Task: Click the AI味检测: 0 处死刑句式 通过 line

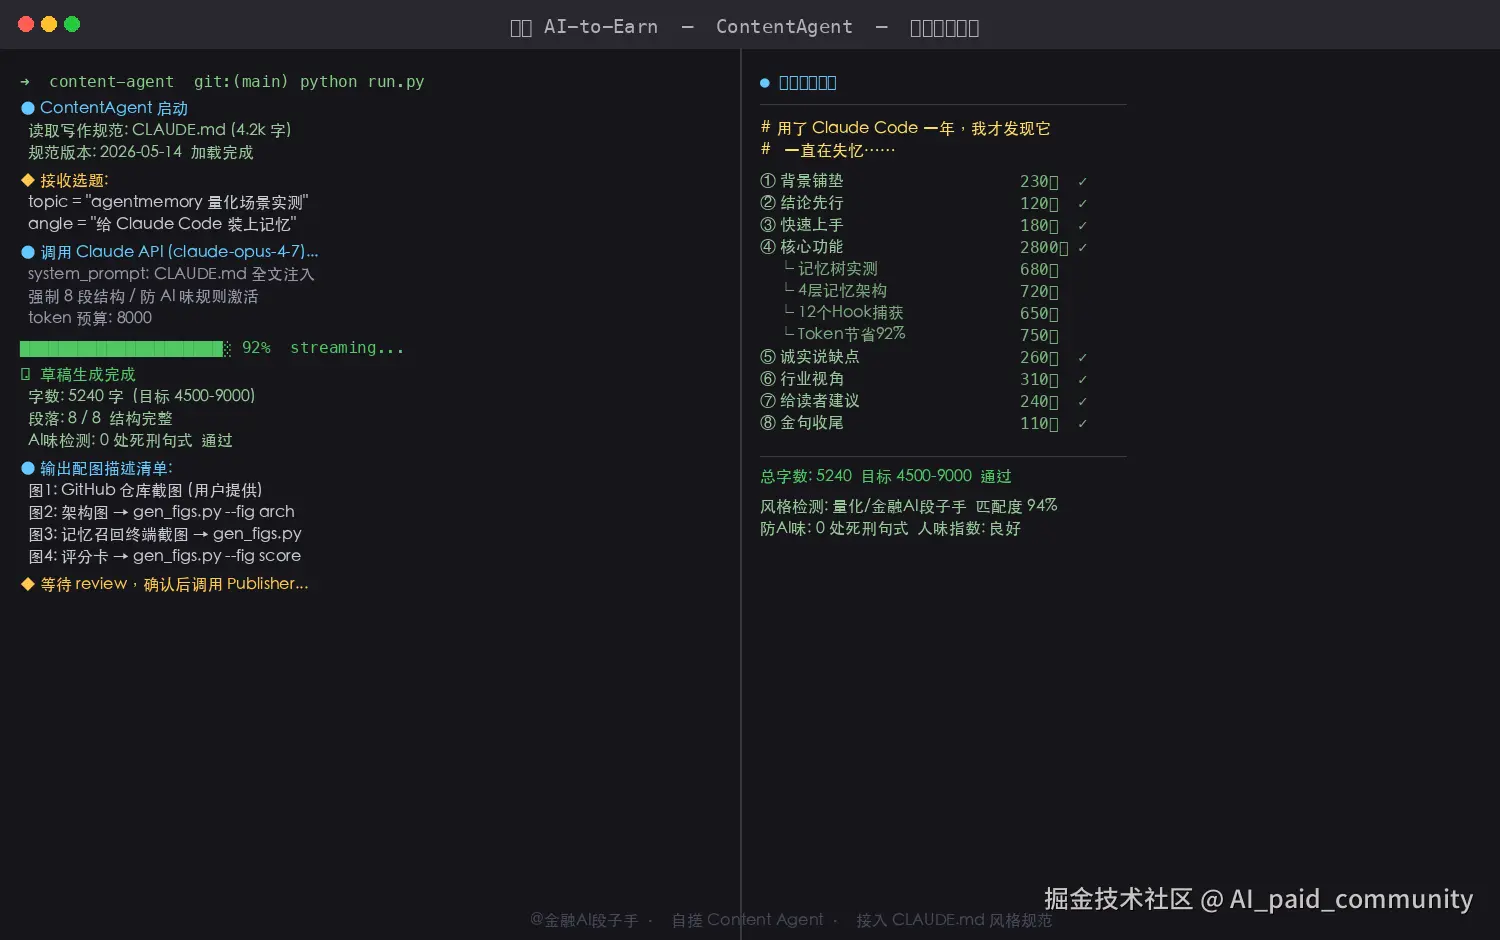Action: (x=130, y=440)
